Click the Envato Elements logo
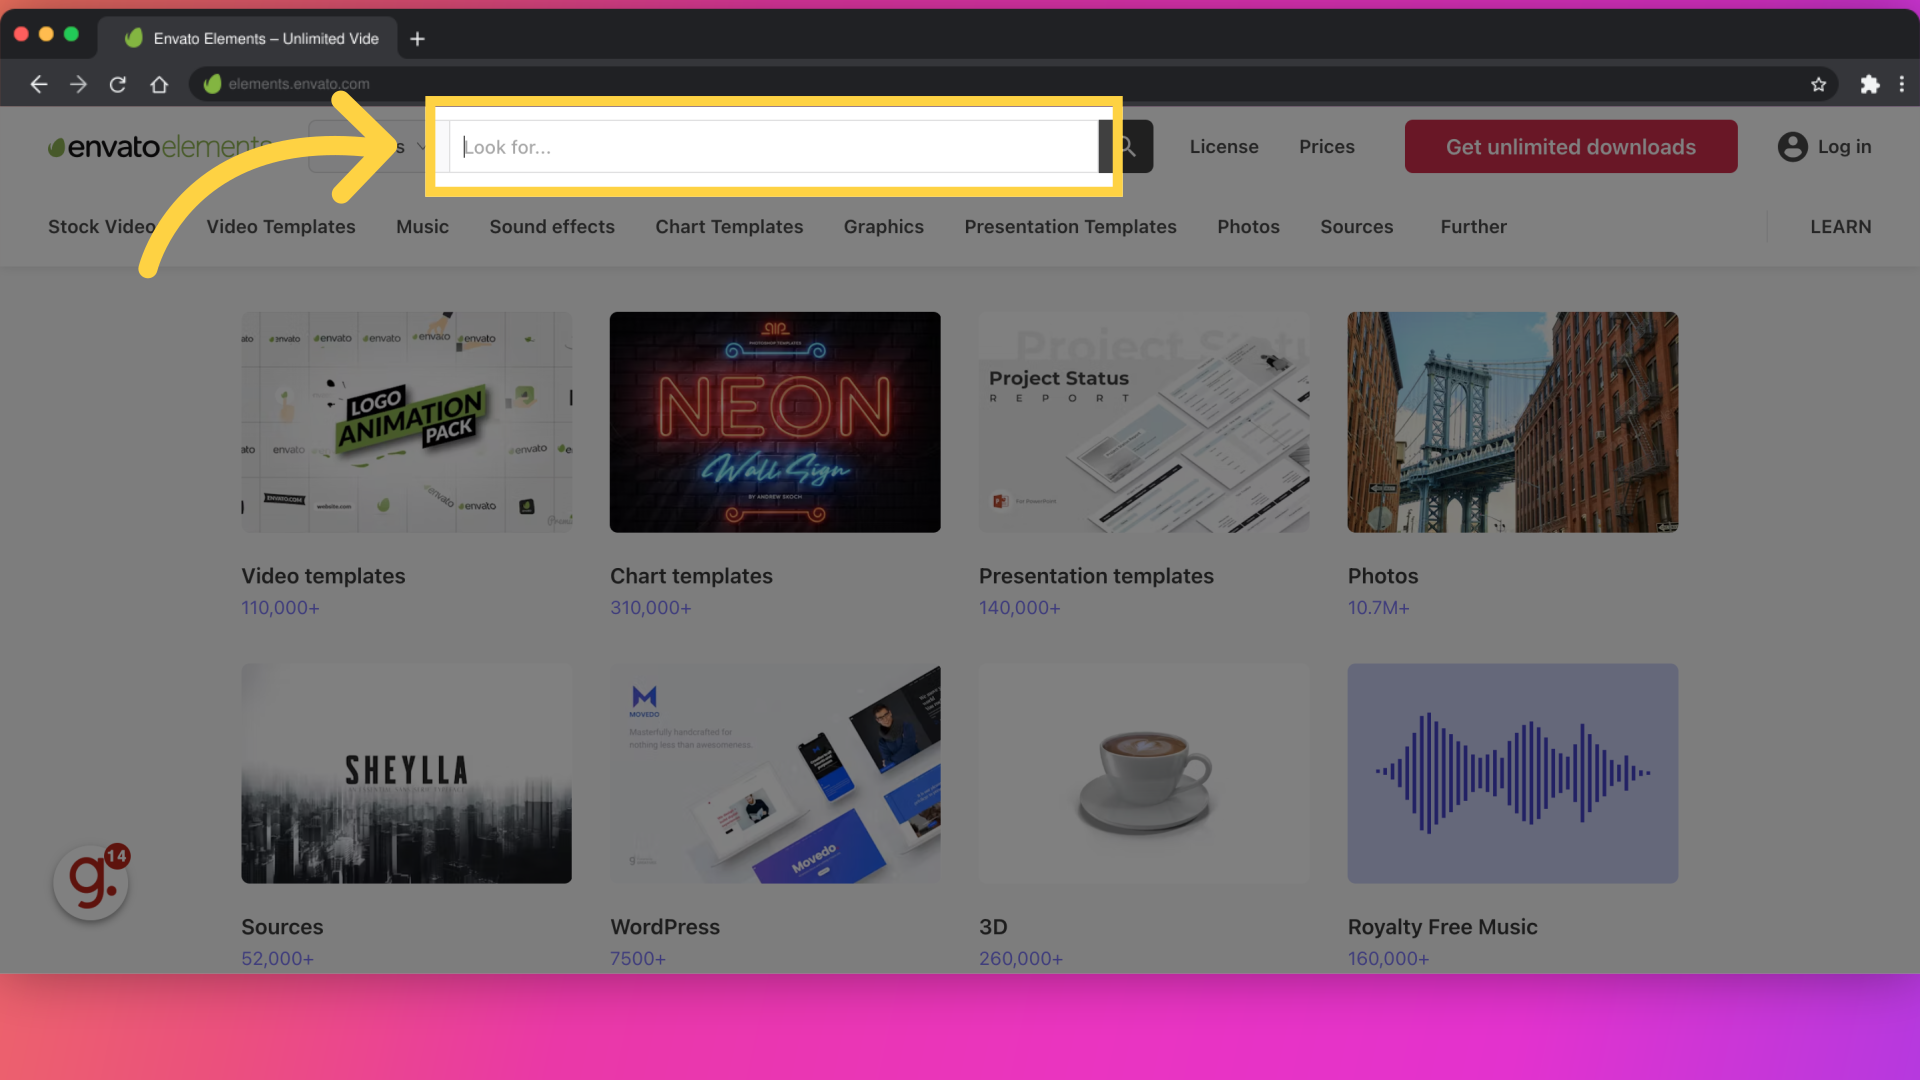 pyautogui.click(x=160, y=147)
